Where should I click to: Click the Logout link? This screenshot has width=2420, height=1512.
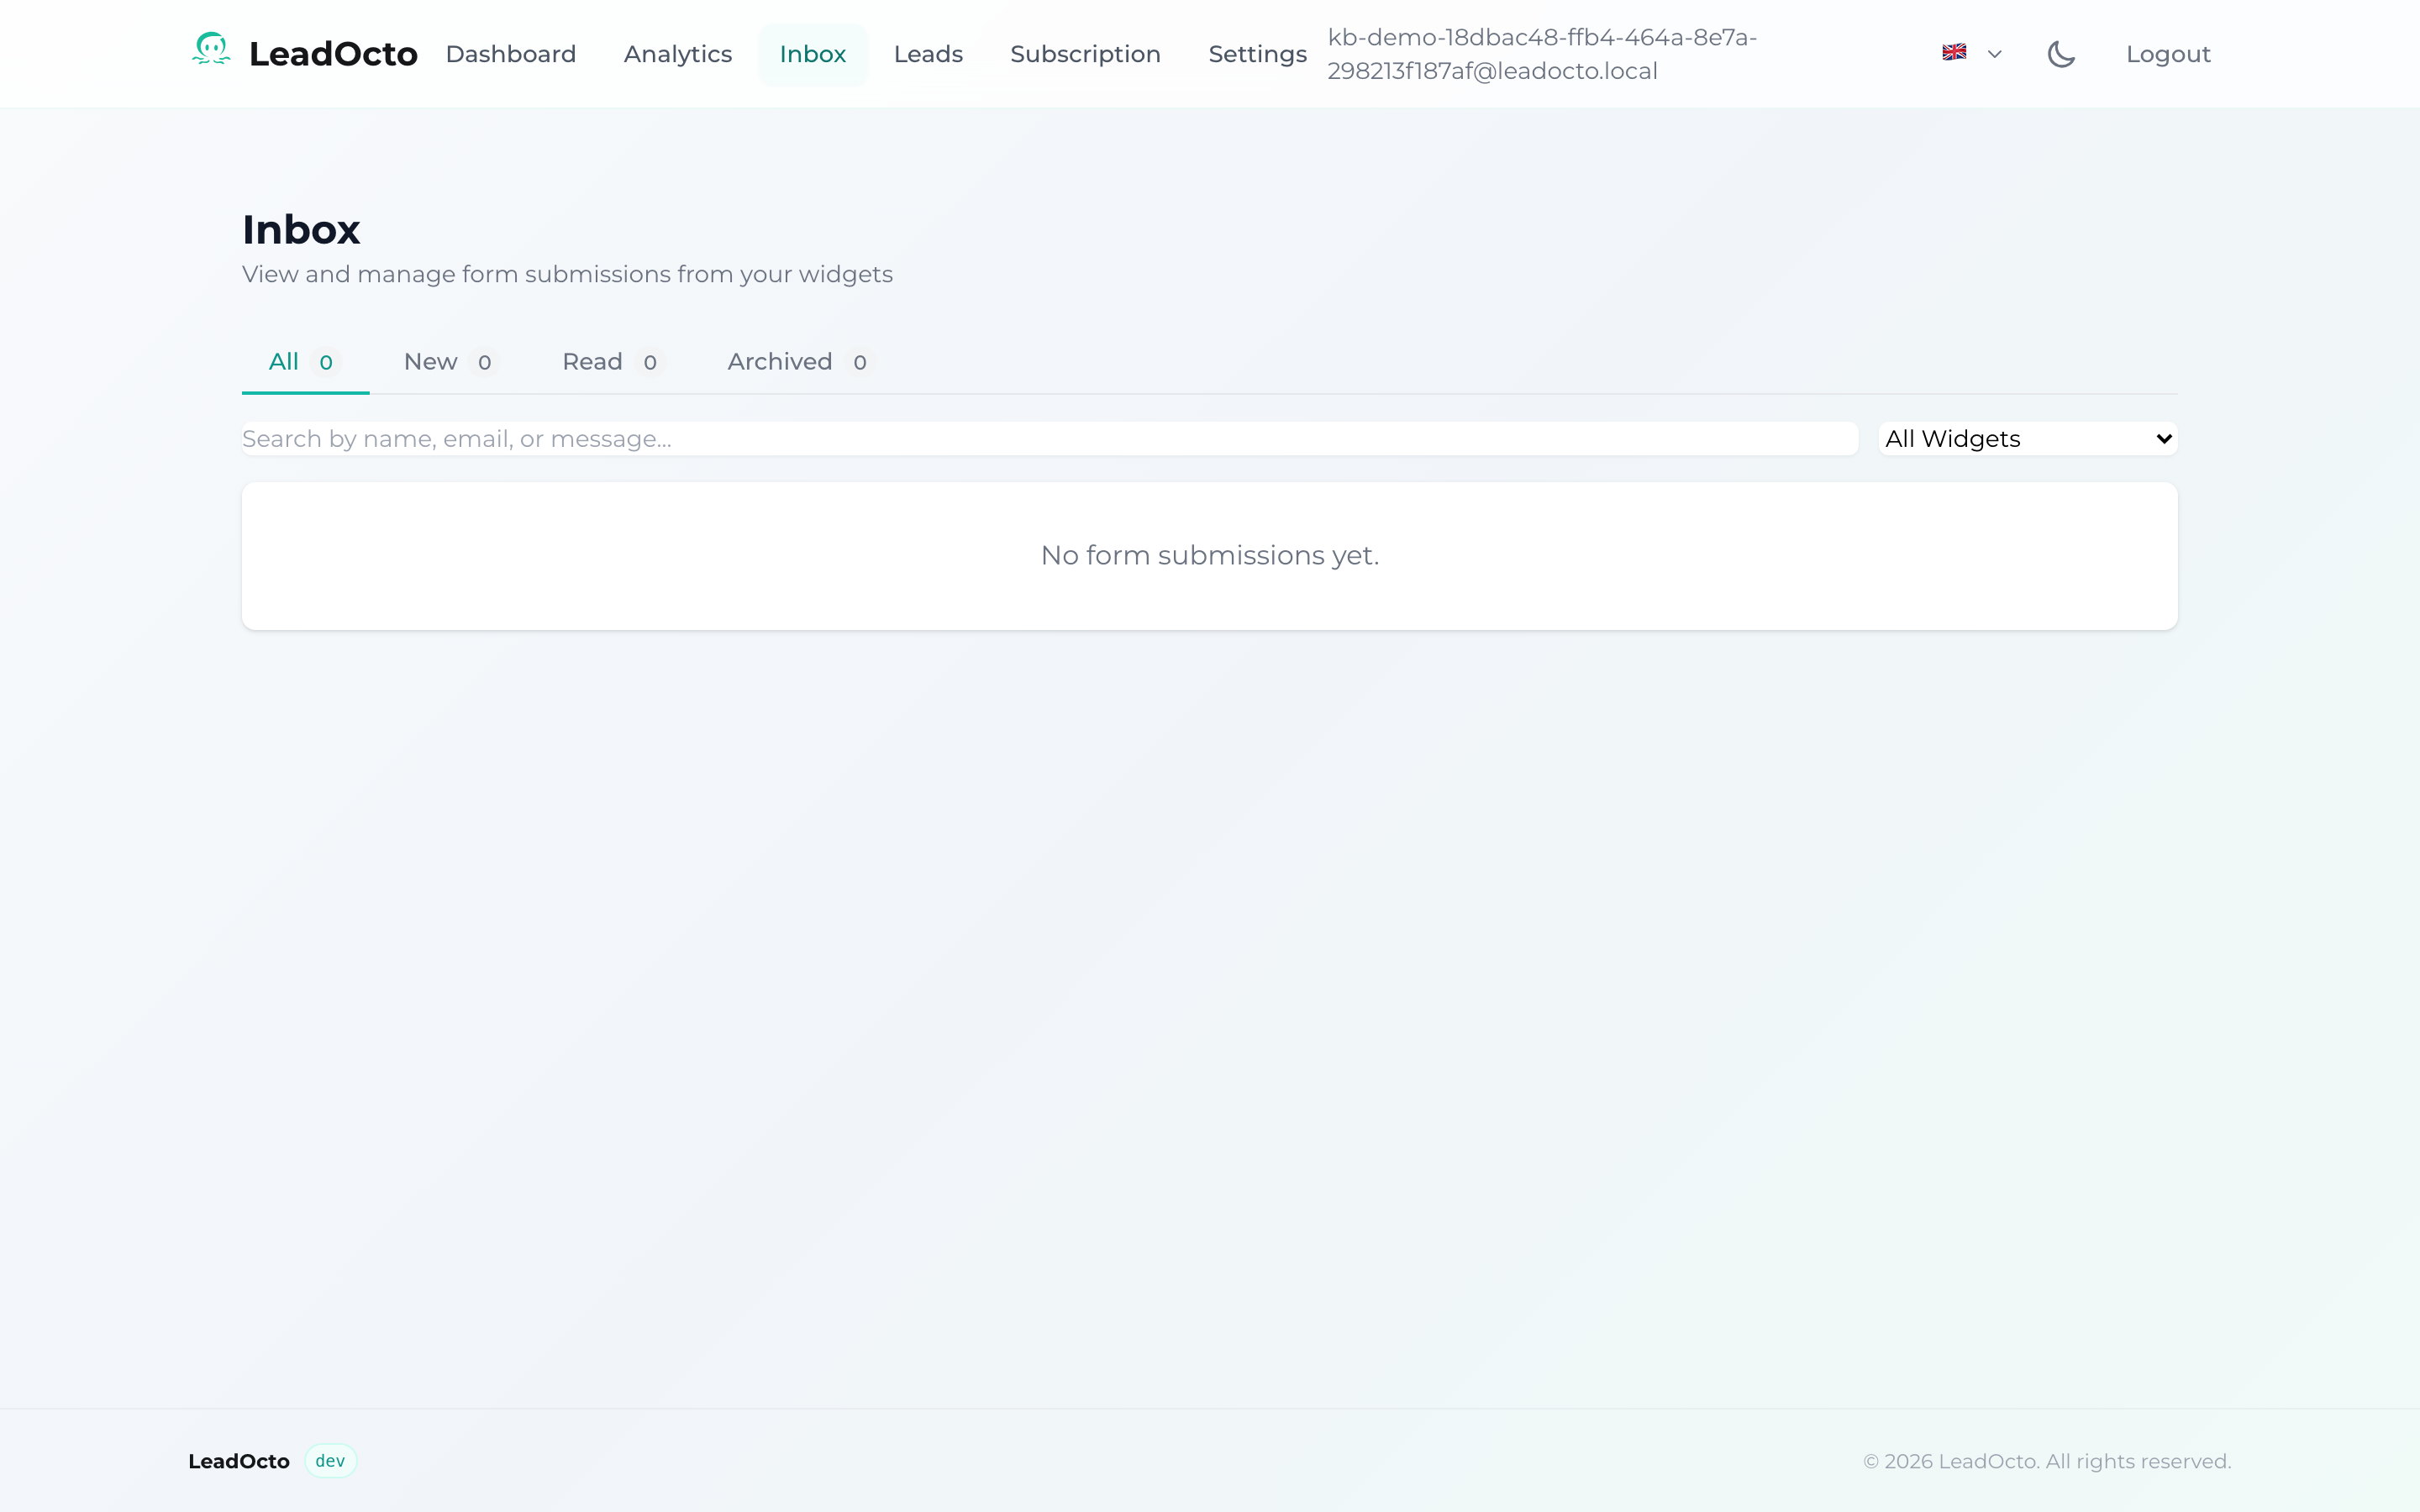2168,54
